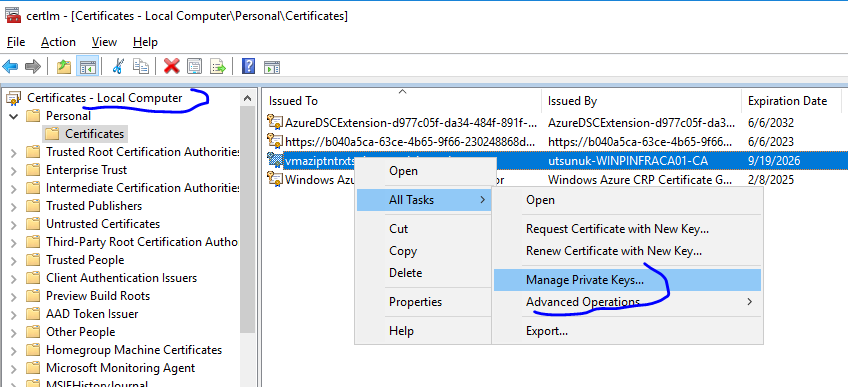Click the tree pane vertical scrollbar thumb
The image size is (848, 387).
248,220
